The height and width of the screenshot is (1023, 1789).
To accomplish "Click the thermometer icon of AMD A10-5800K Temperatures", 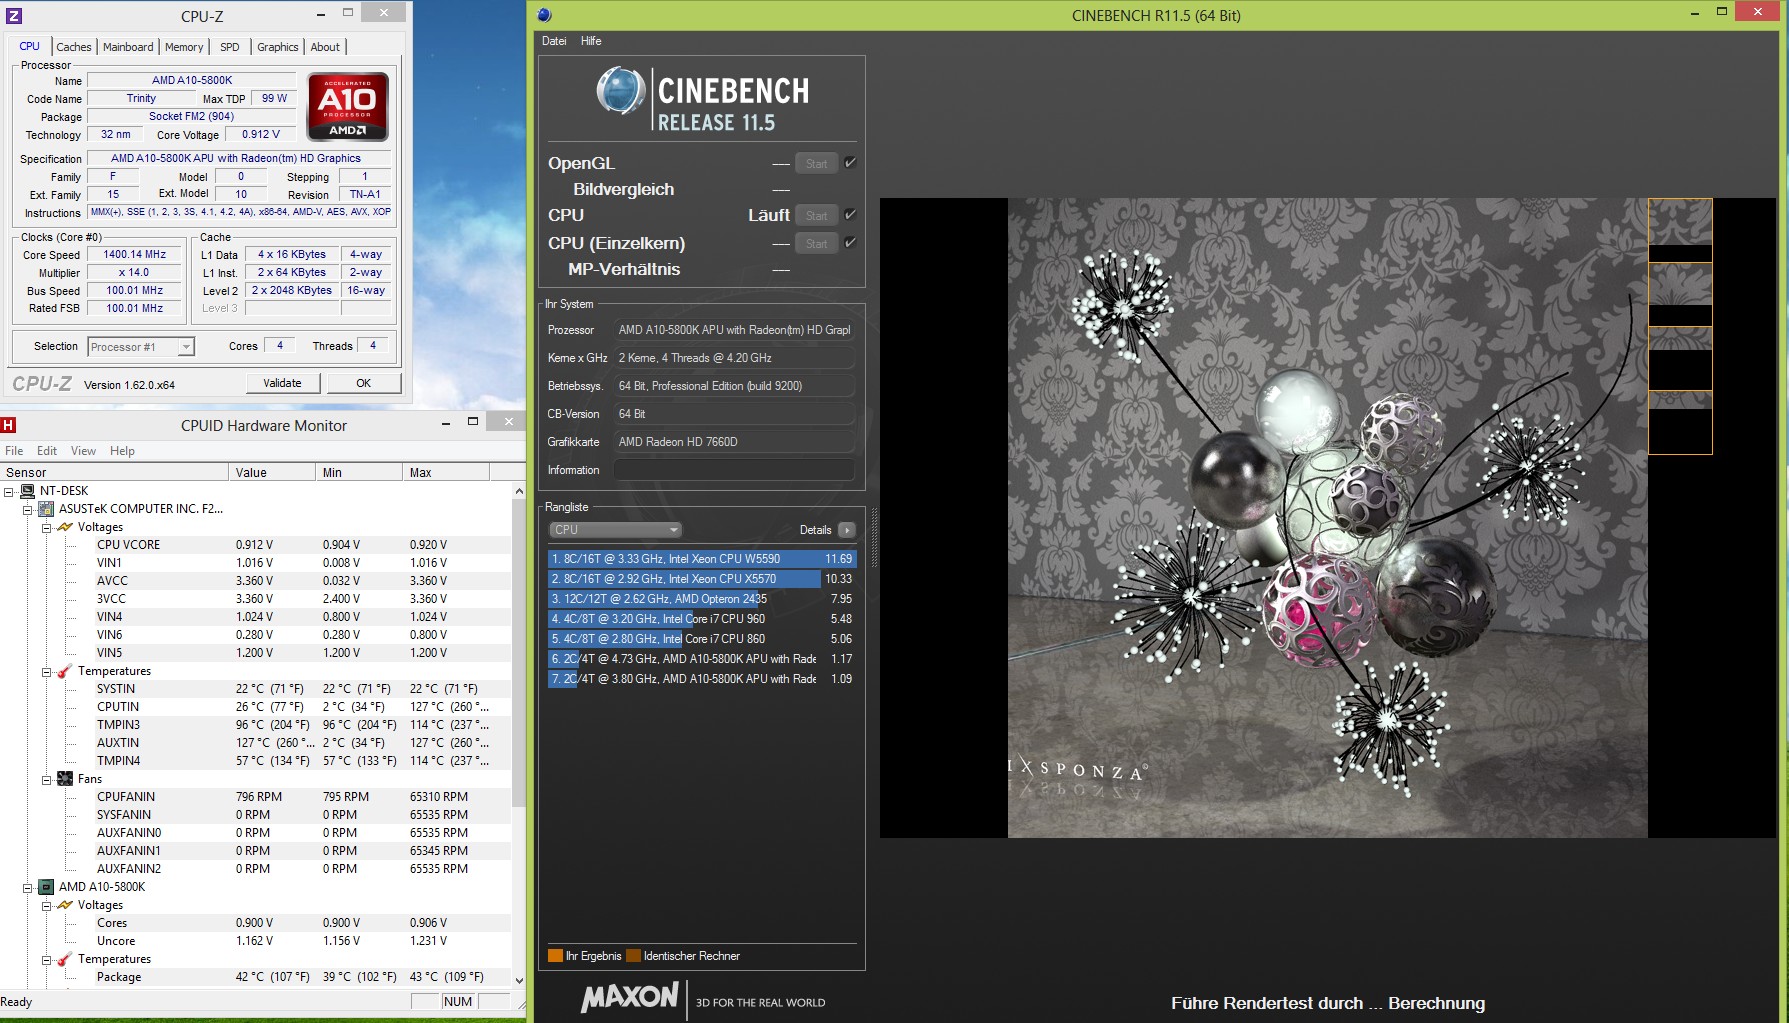I will [x=65, y=959].
